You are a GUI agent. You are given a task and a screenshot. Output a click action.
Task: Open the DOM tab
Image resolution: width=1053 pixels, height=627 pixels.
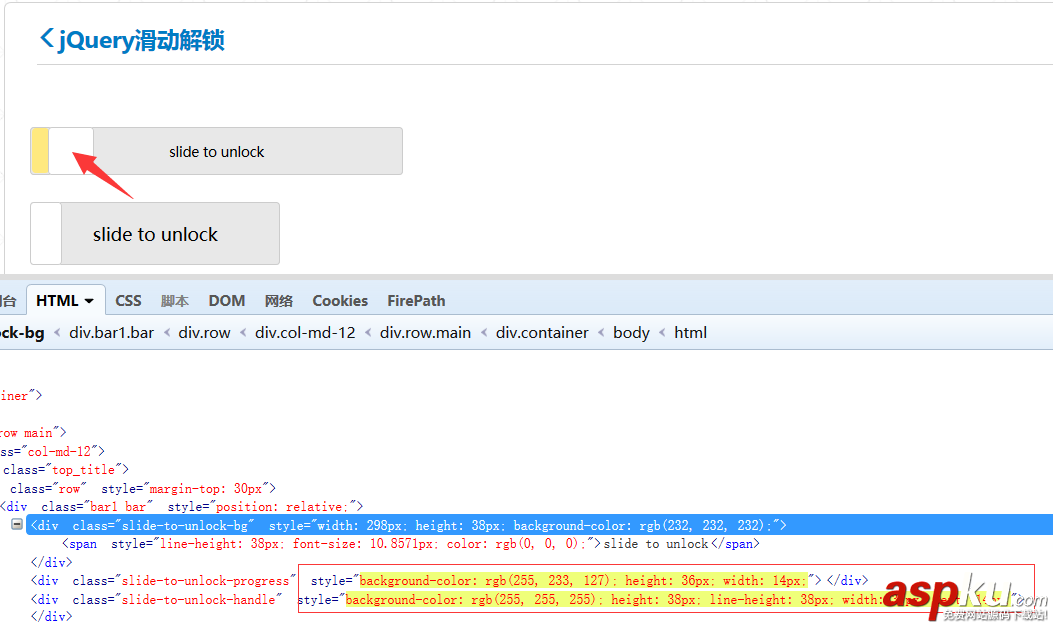226,301
